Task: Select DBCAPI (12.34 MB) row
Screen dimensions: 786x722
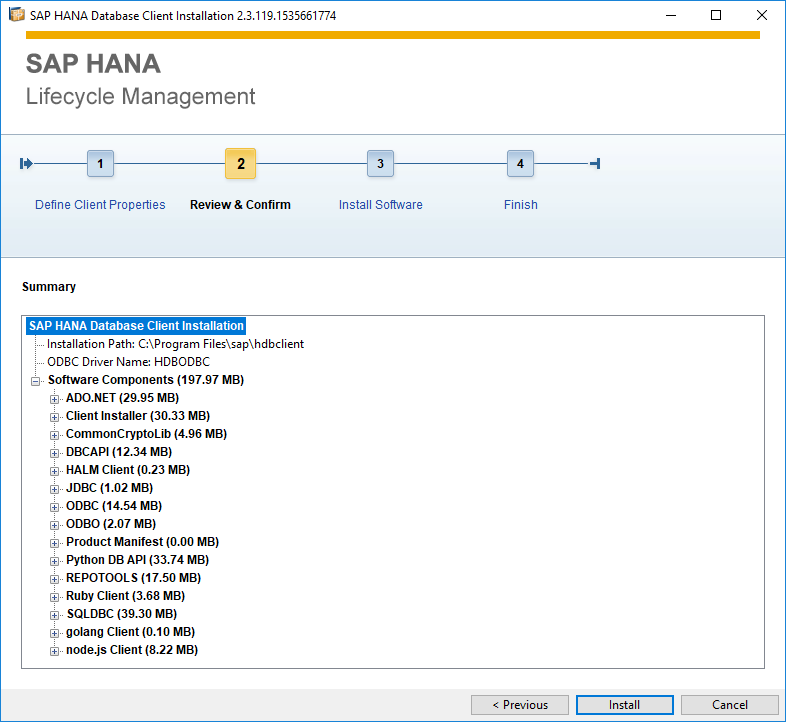Action: [119, 452]
